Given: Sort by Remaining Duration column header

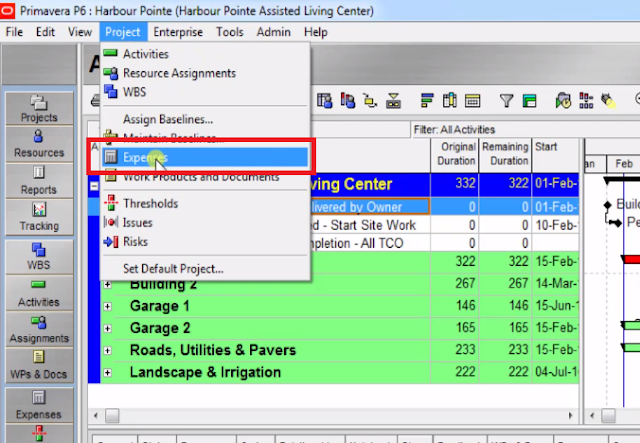Looking at the screenshot, I should tap(505, 154).
